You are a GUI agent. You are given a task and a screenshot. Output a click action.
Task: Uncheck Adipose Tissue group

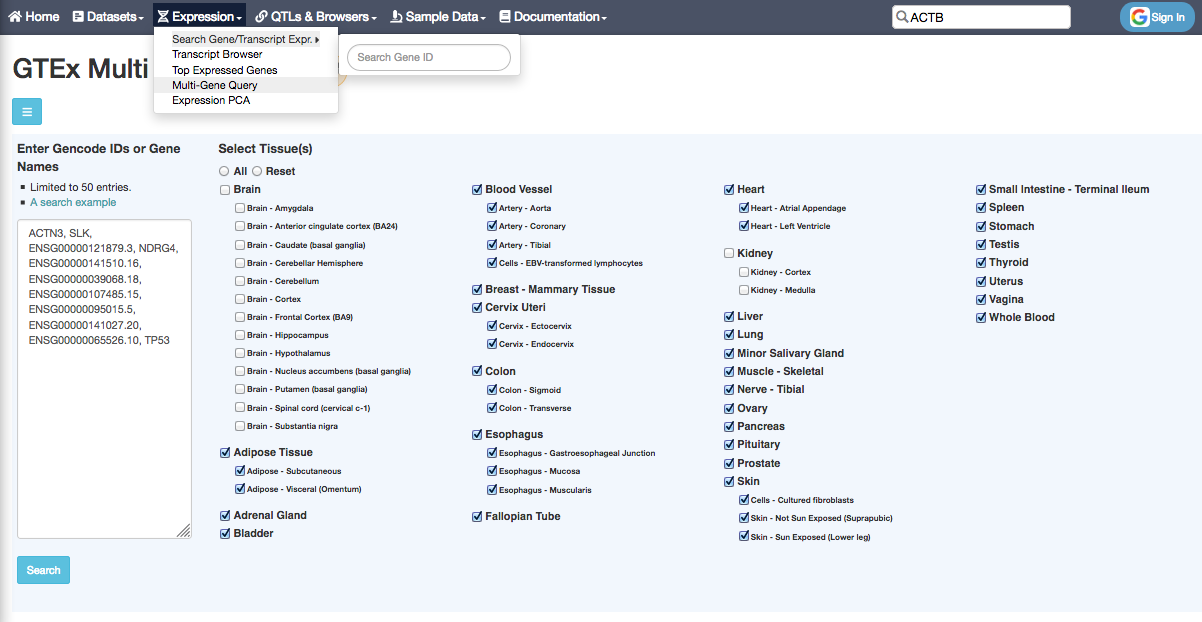(225, 452)
